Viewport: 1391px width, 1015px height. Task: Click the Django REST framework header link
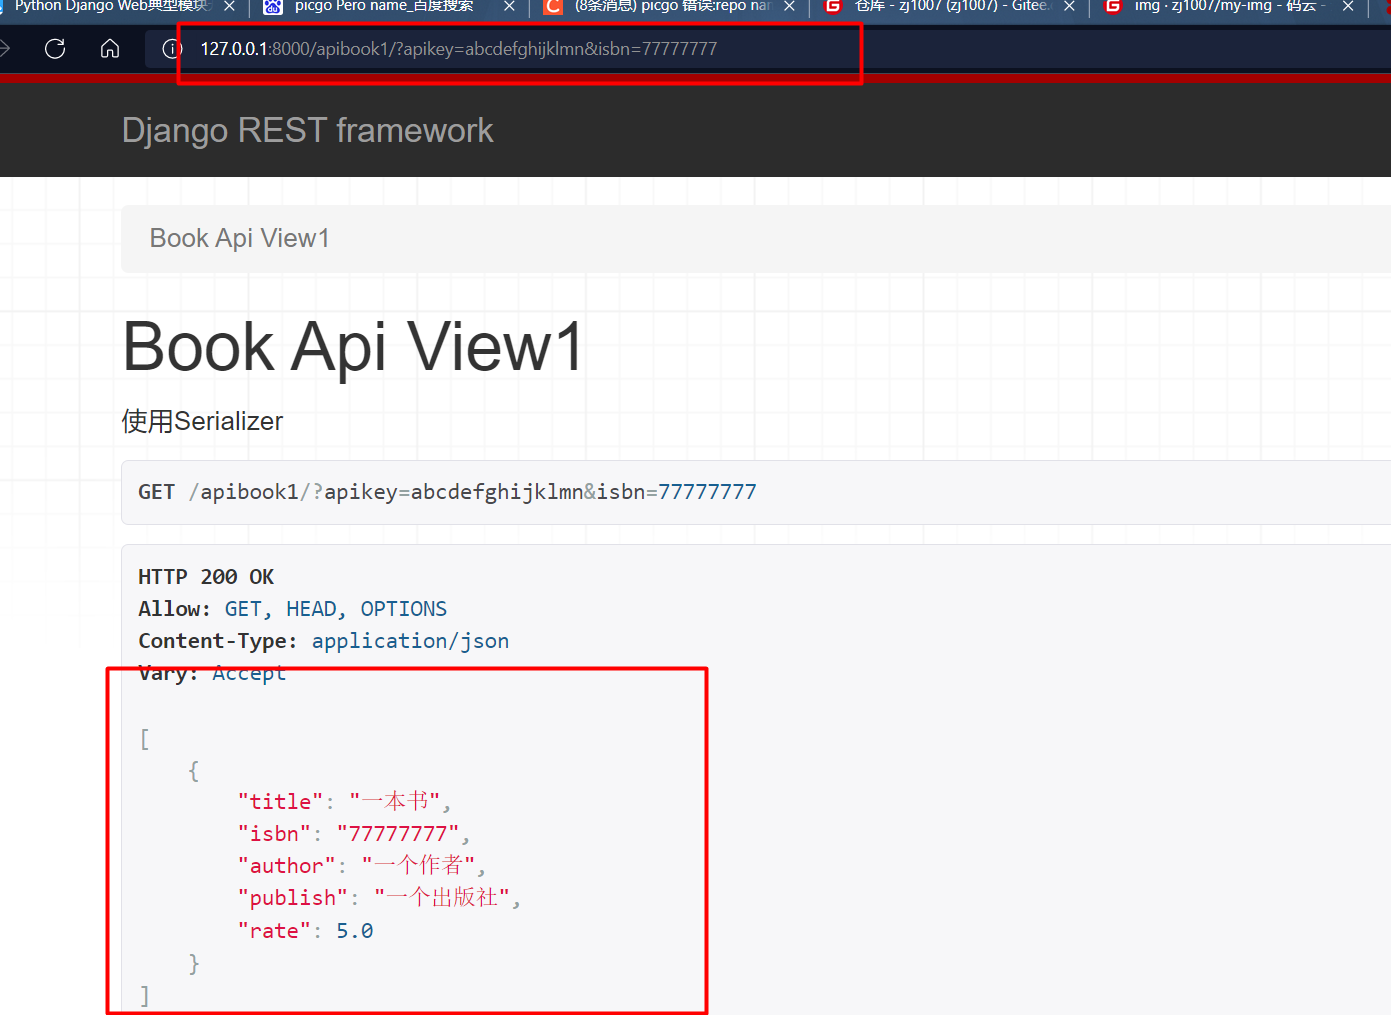tap(307, 130)
